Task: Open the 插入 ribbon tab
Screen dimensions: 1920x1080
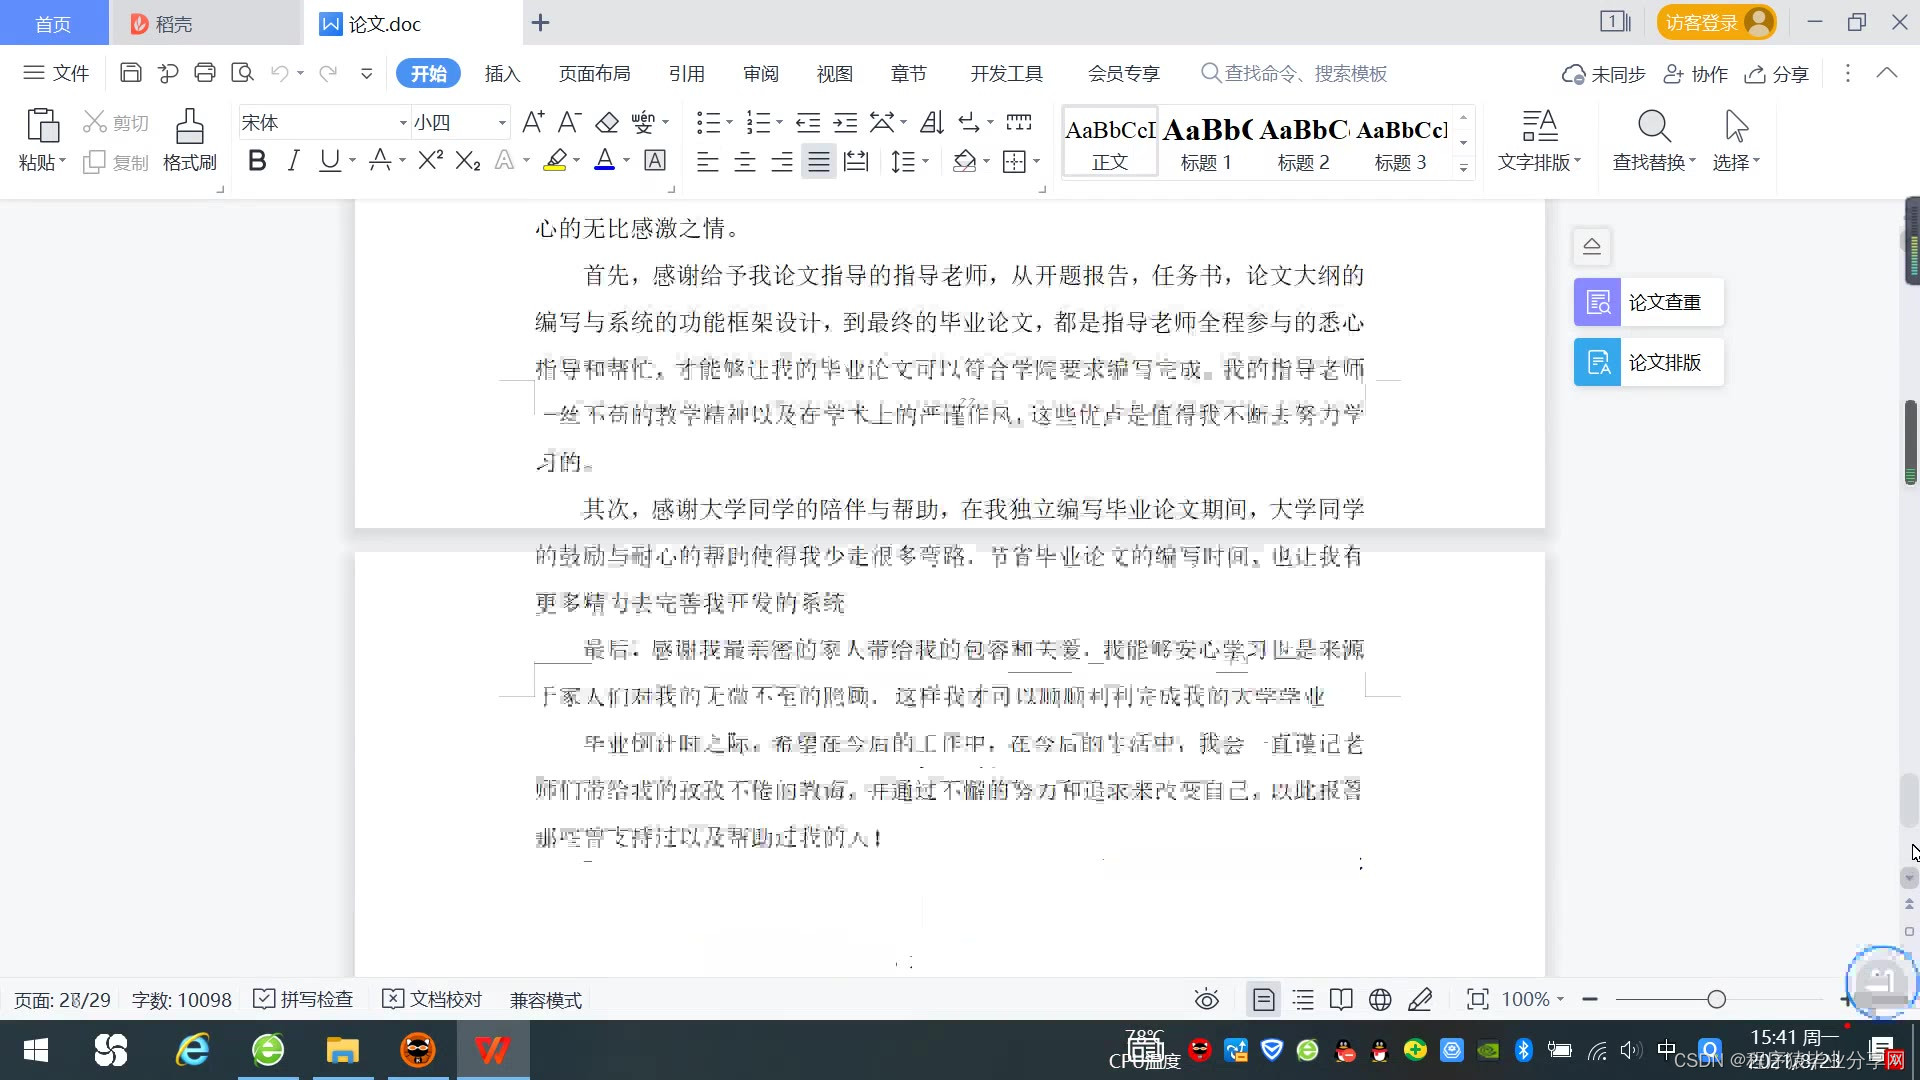Action: [502, 73]
